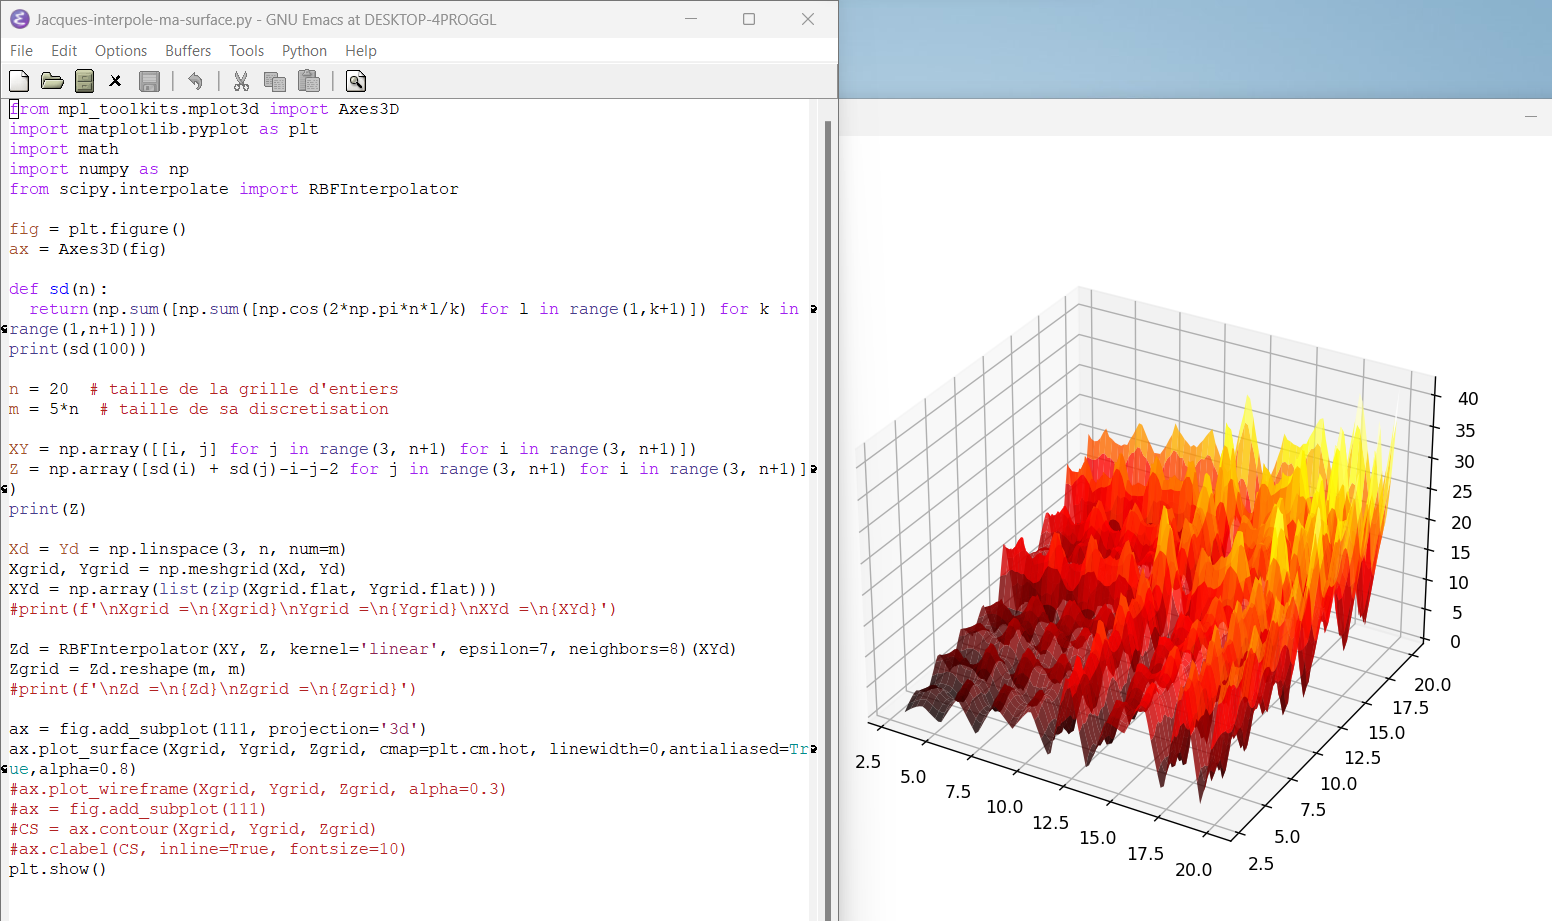Open an existing file via folder icon
1552x921 pixels.
click(x=52, y=81)
